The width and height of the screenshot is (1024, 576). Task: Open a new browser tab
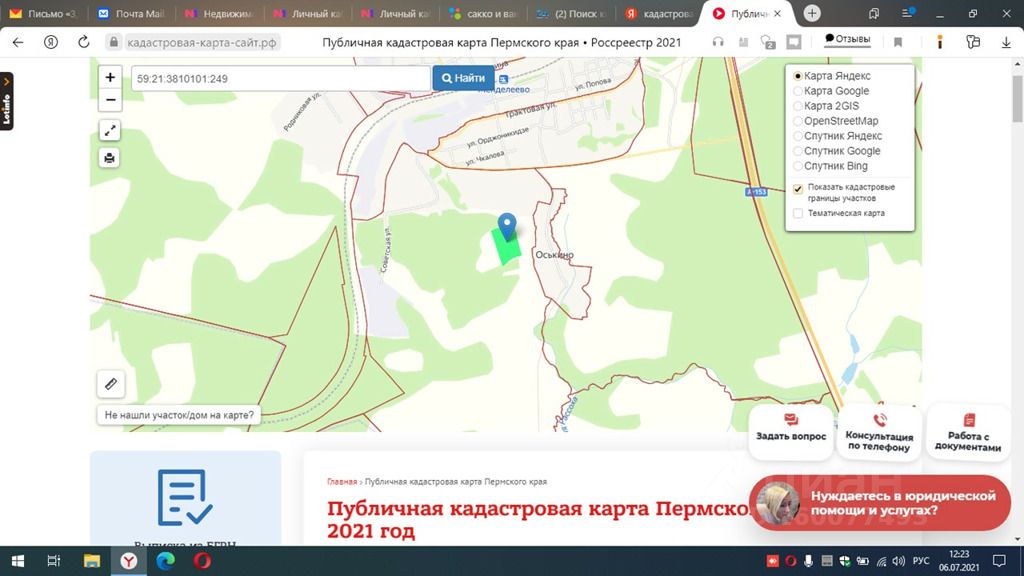(x=812, y=14)
